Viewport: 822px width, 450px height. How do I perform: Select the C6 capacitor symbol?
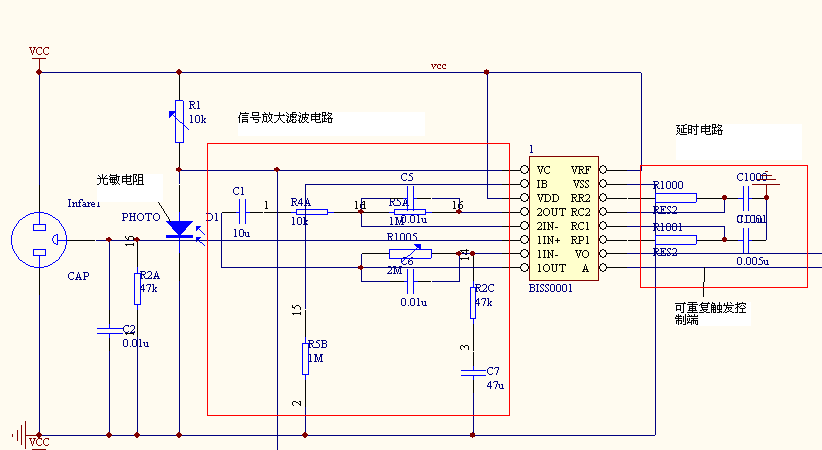[411, 282]
